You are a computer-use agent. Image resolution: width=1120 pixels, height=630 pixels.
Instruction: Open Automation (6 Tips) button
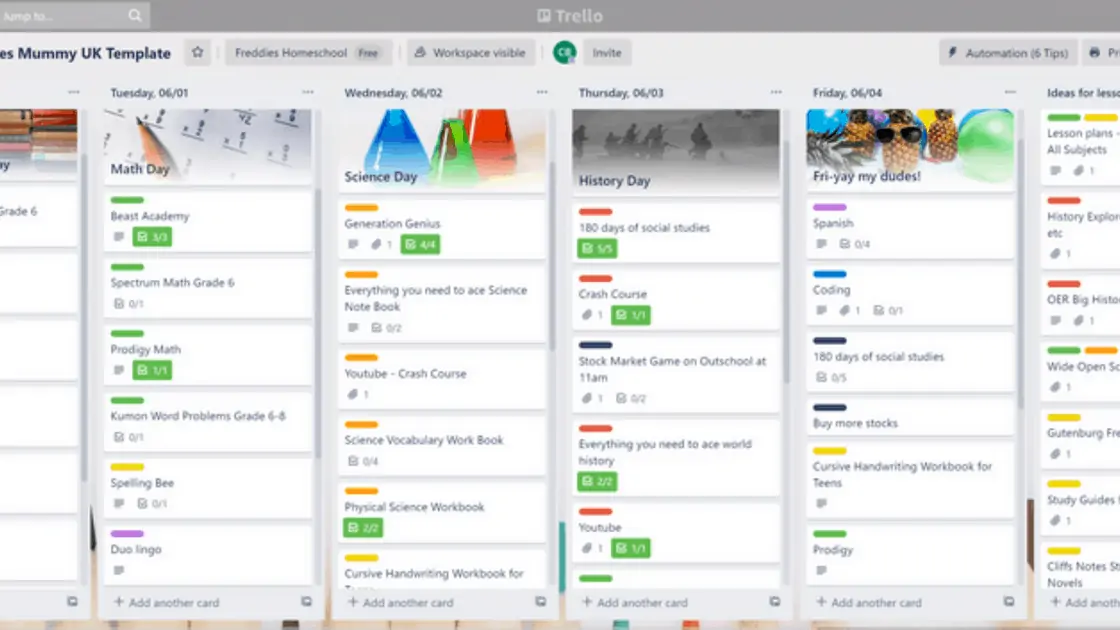(x=1007, y=53)
